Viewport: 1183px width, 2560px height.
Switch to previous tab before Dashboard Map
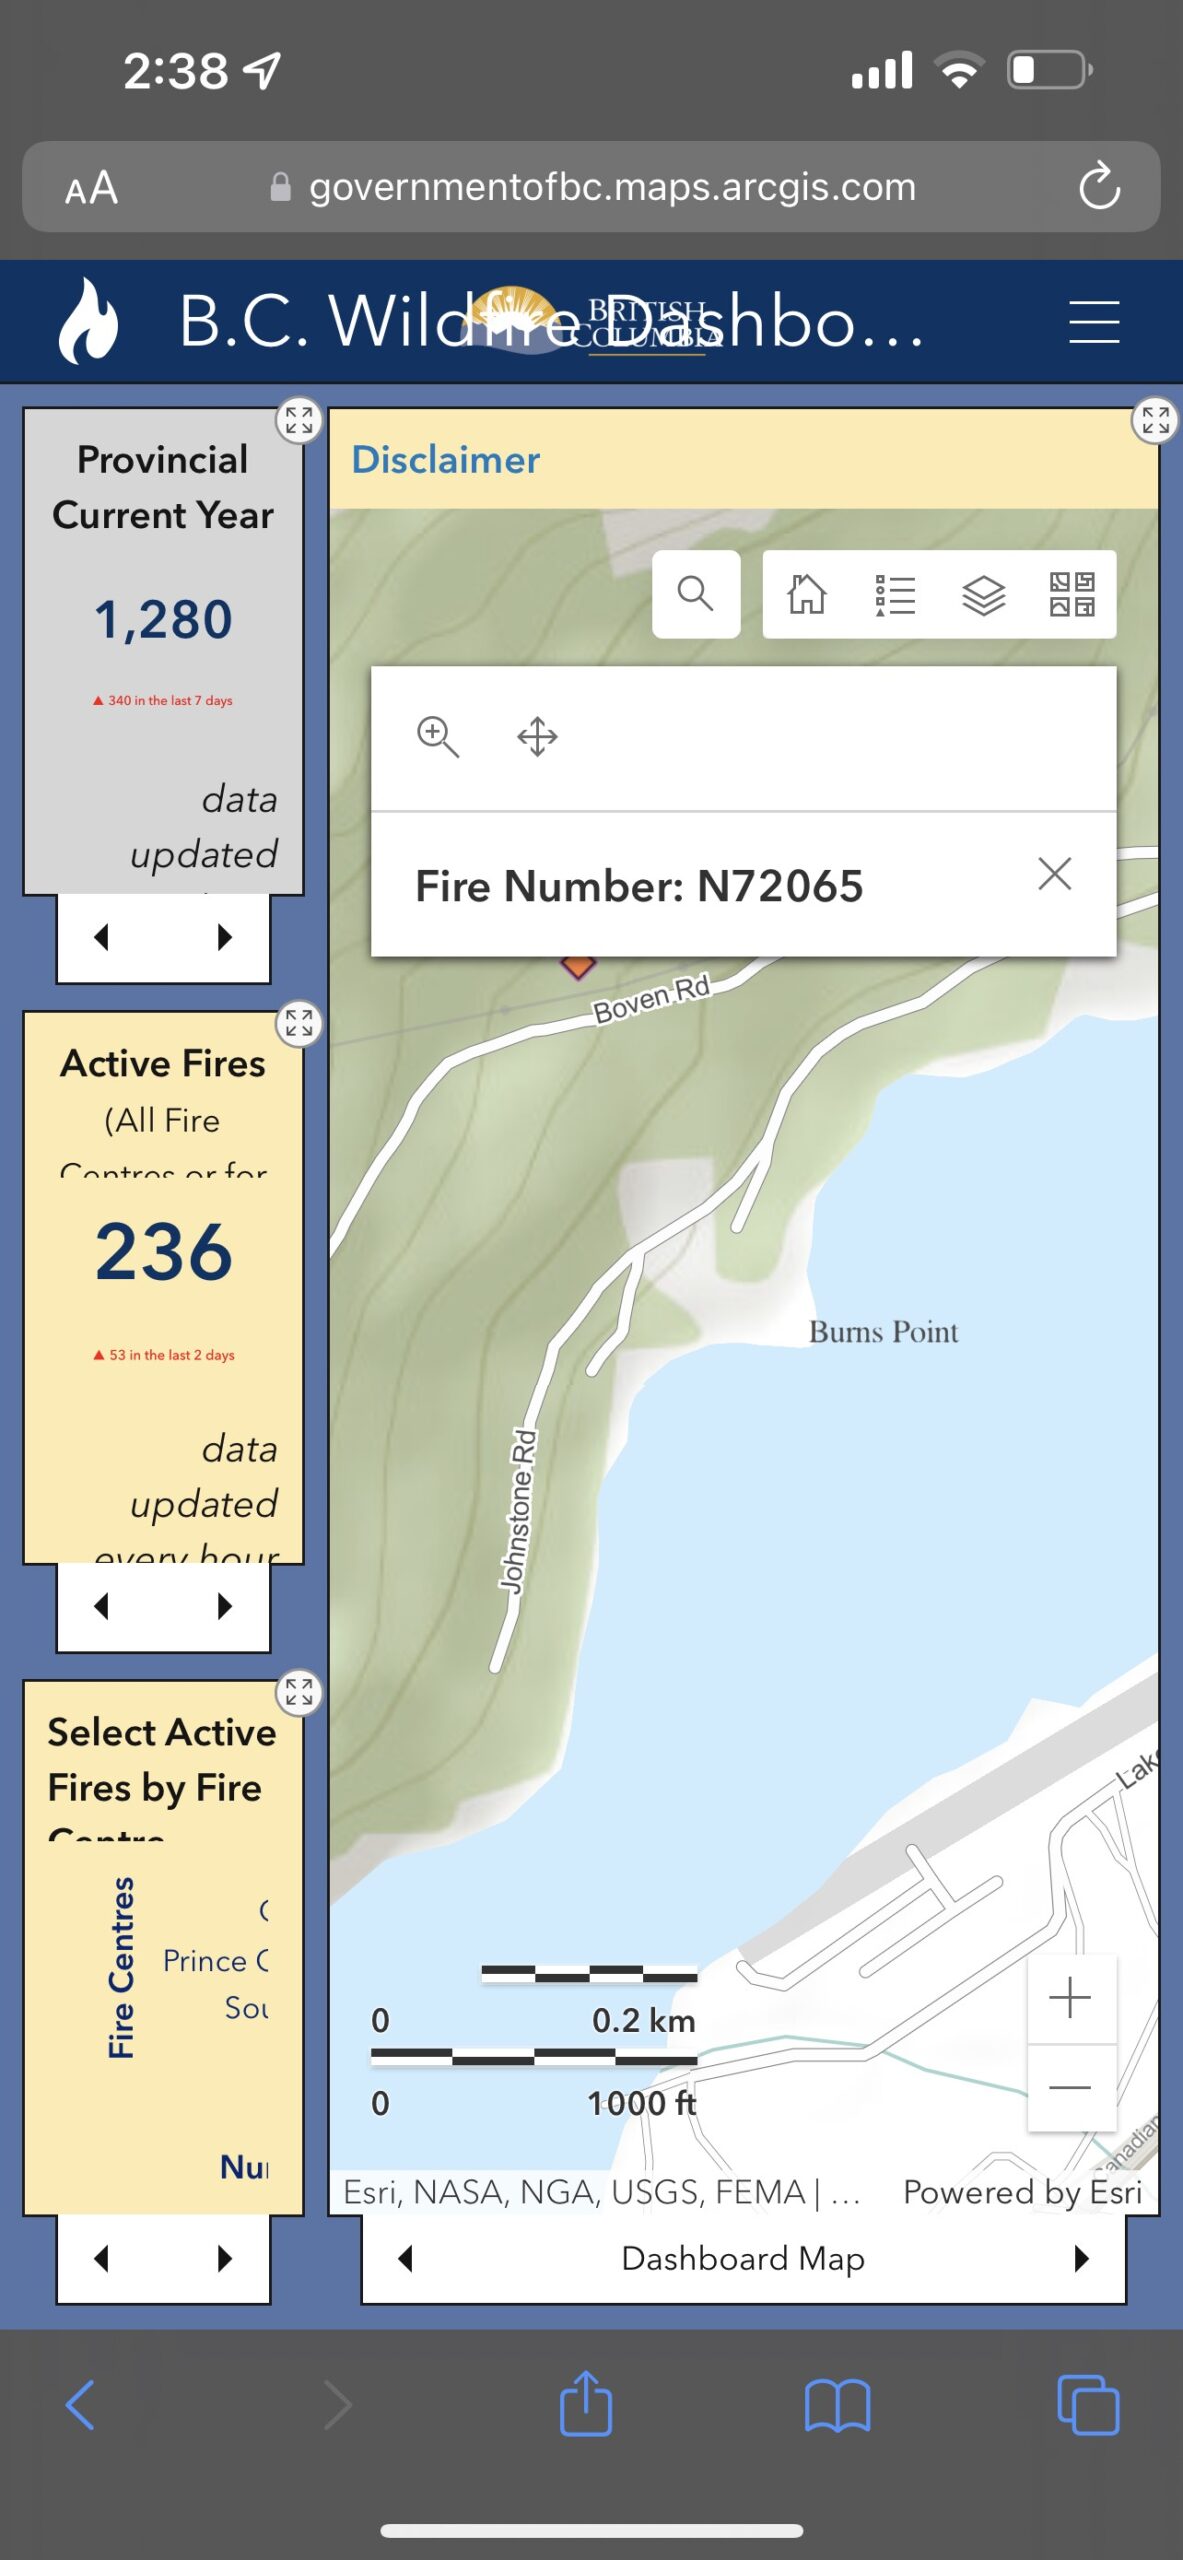[405, 2258]
